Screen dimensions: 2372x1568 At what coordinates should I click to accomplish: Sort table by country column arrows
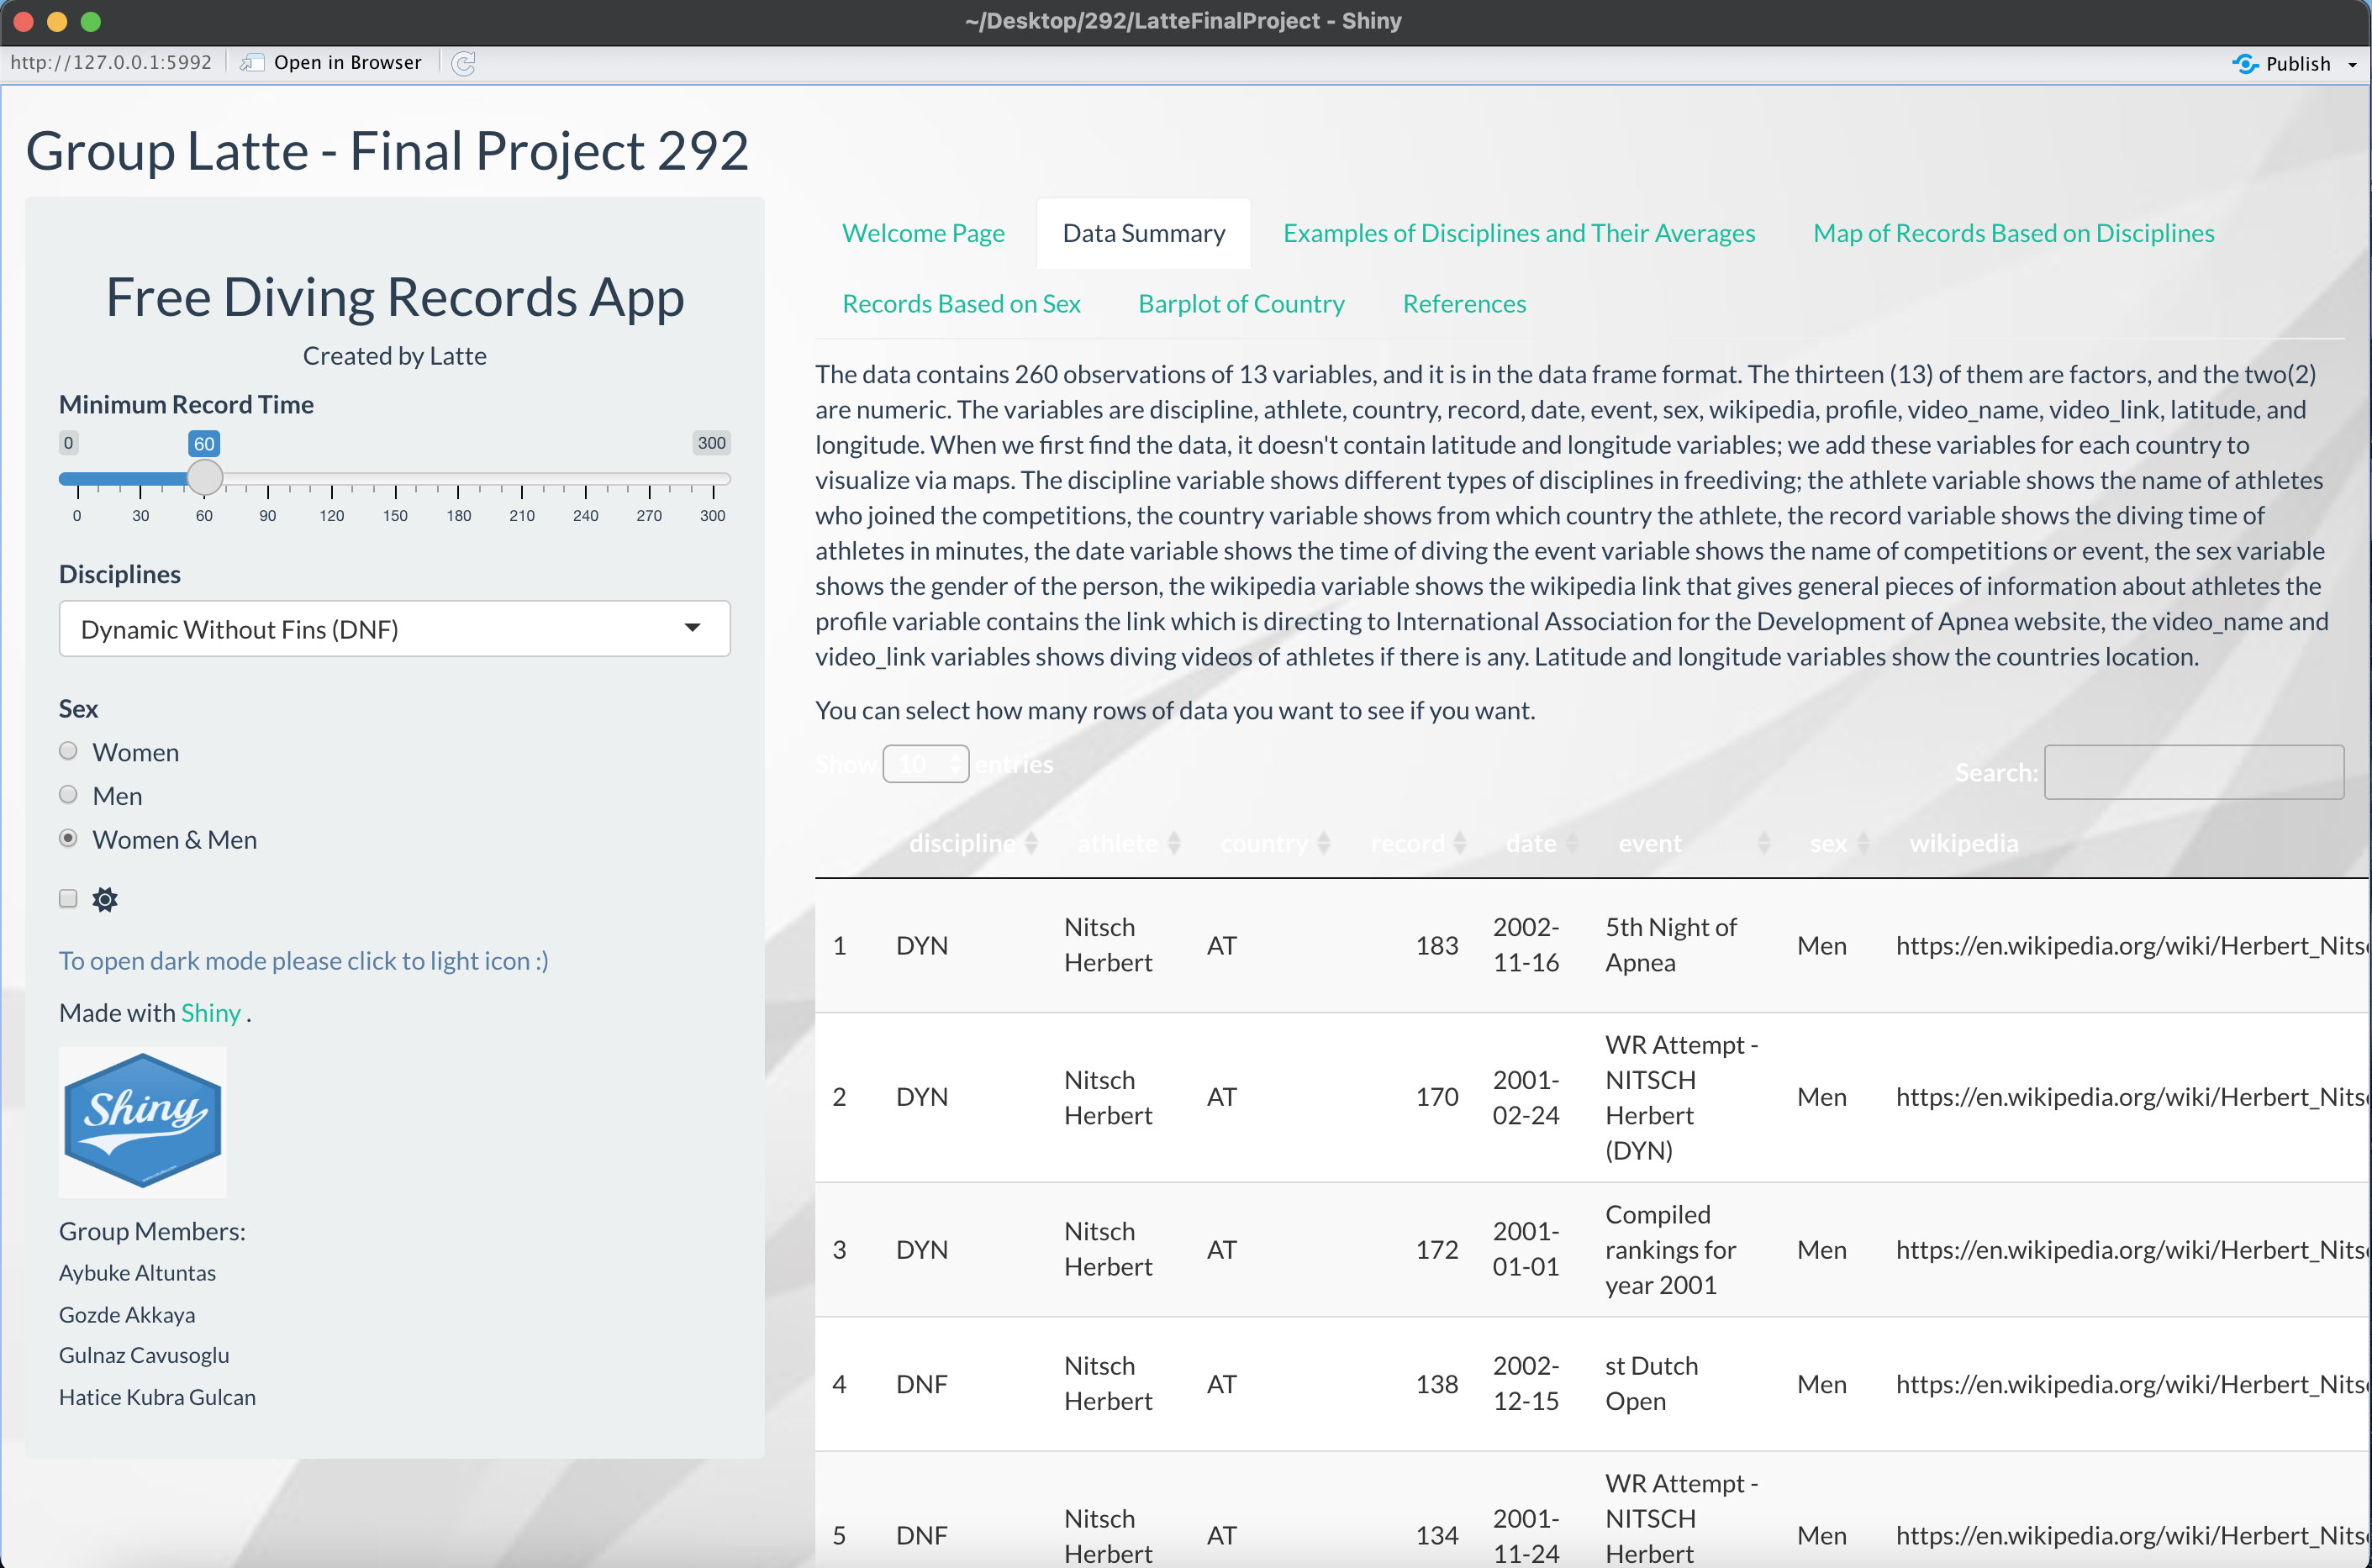click(1323, 844)
